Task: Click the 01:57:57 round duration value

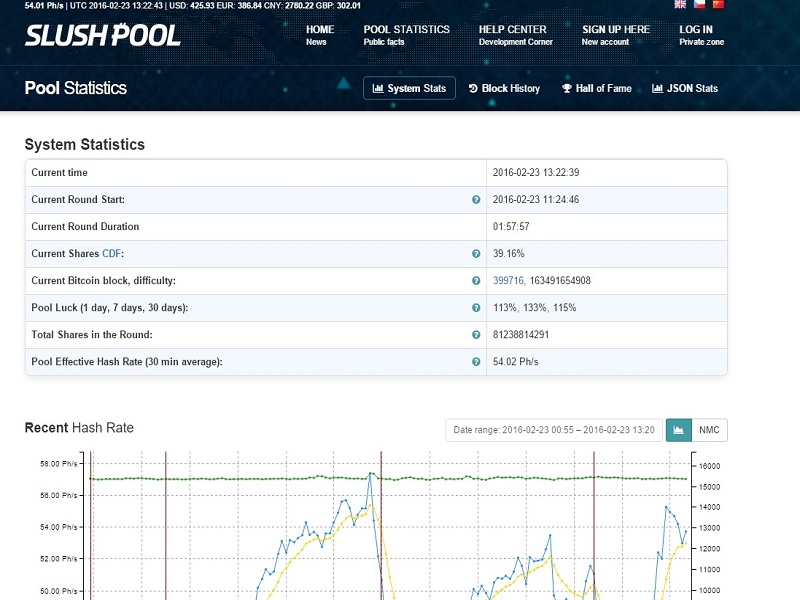Action: (511, 227)
